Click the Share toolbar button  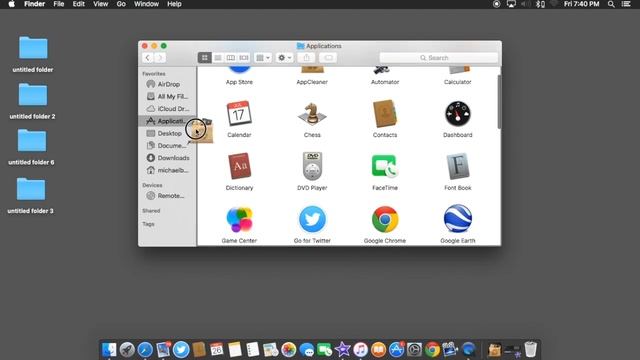click(x=307, y=58)
